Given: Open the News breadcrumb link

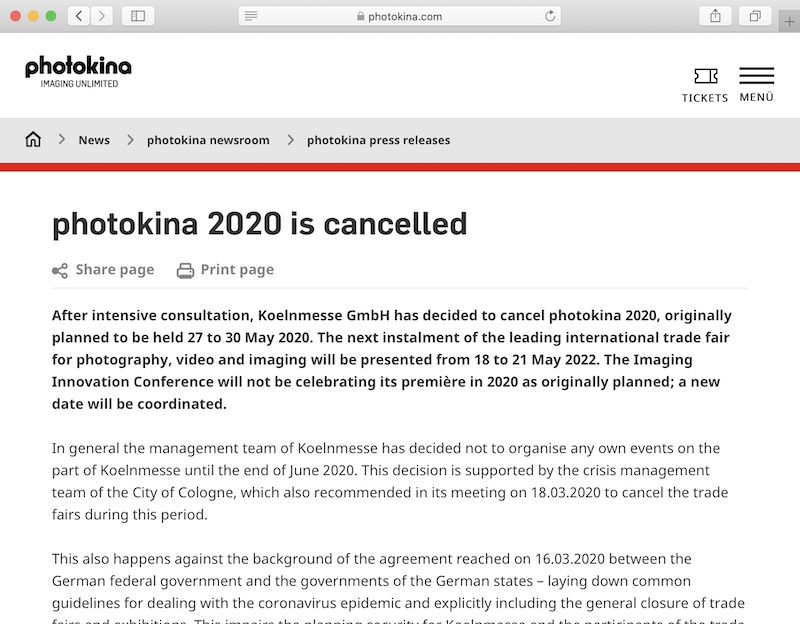Looking at the screenshot, I should pos(94,140).
